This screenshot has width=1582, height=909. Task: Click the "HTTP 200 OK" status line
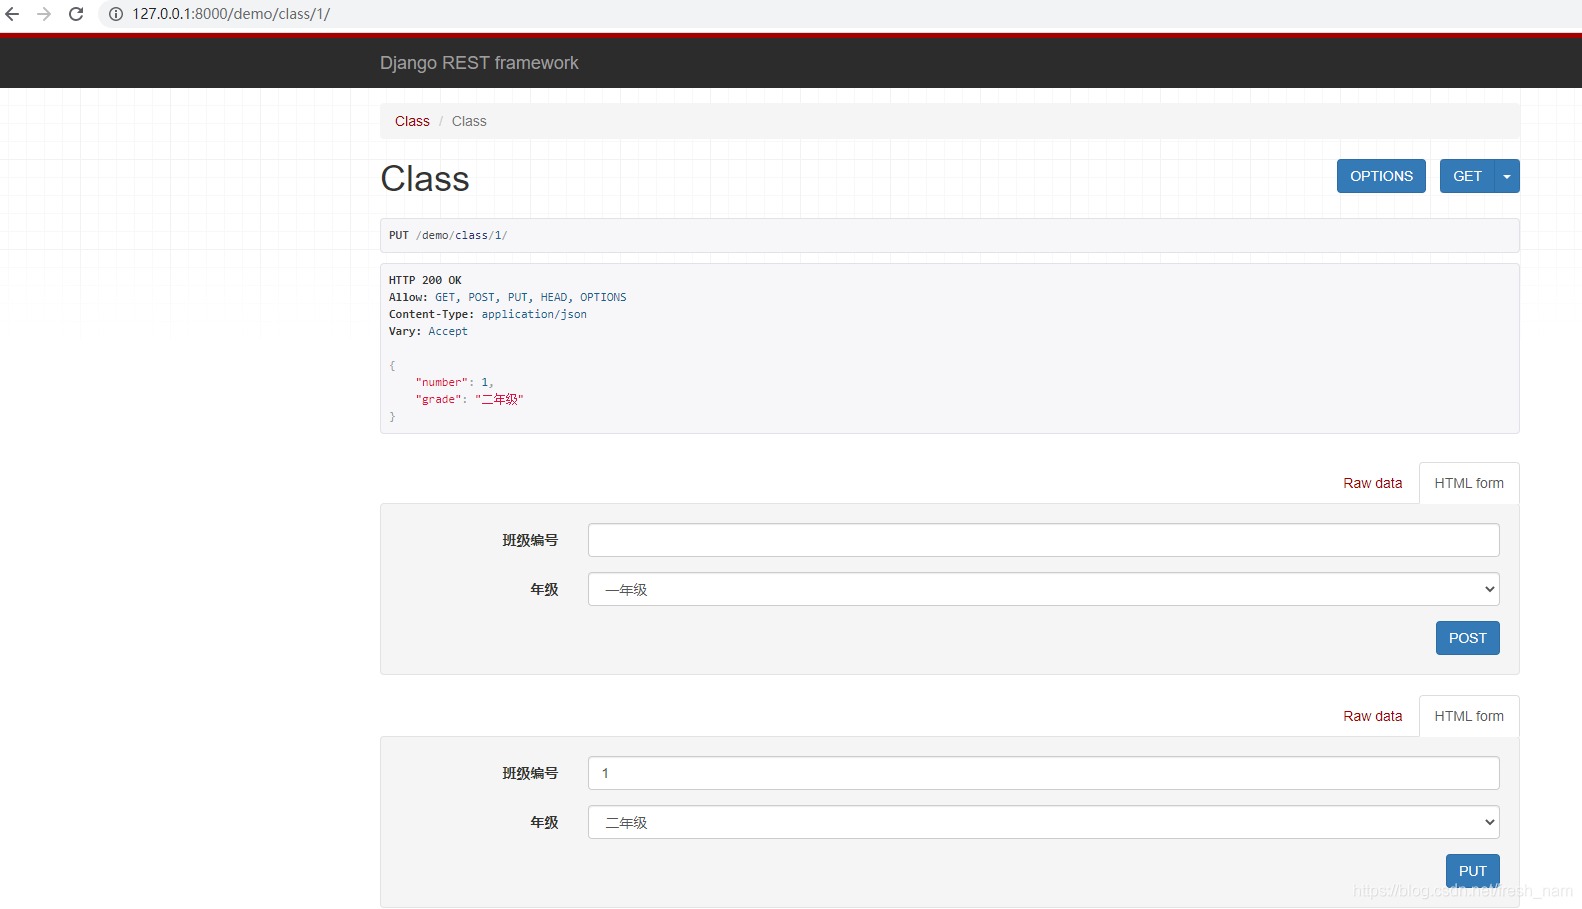(425, 280)
